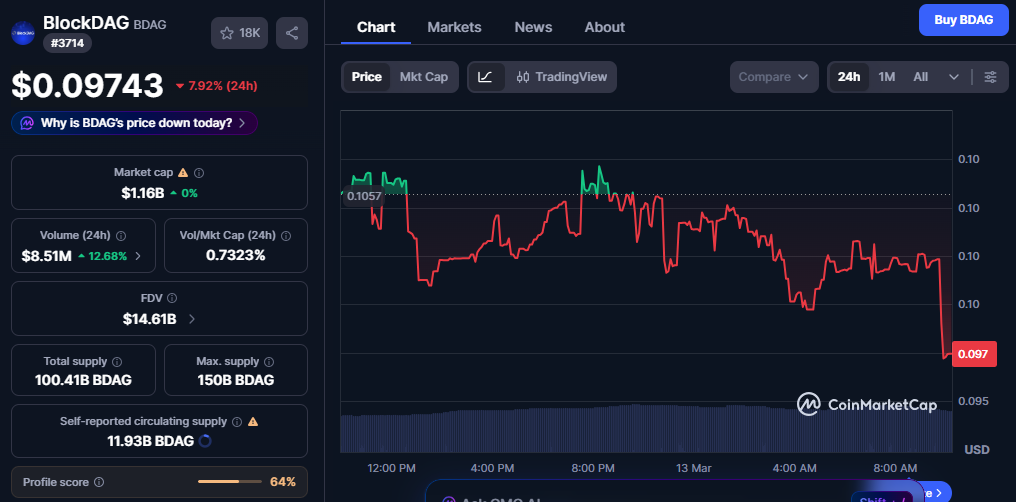
Task: Click the 11.93B BDAG circulating supply
Action: [x=150, y=441]
